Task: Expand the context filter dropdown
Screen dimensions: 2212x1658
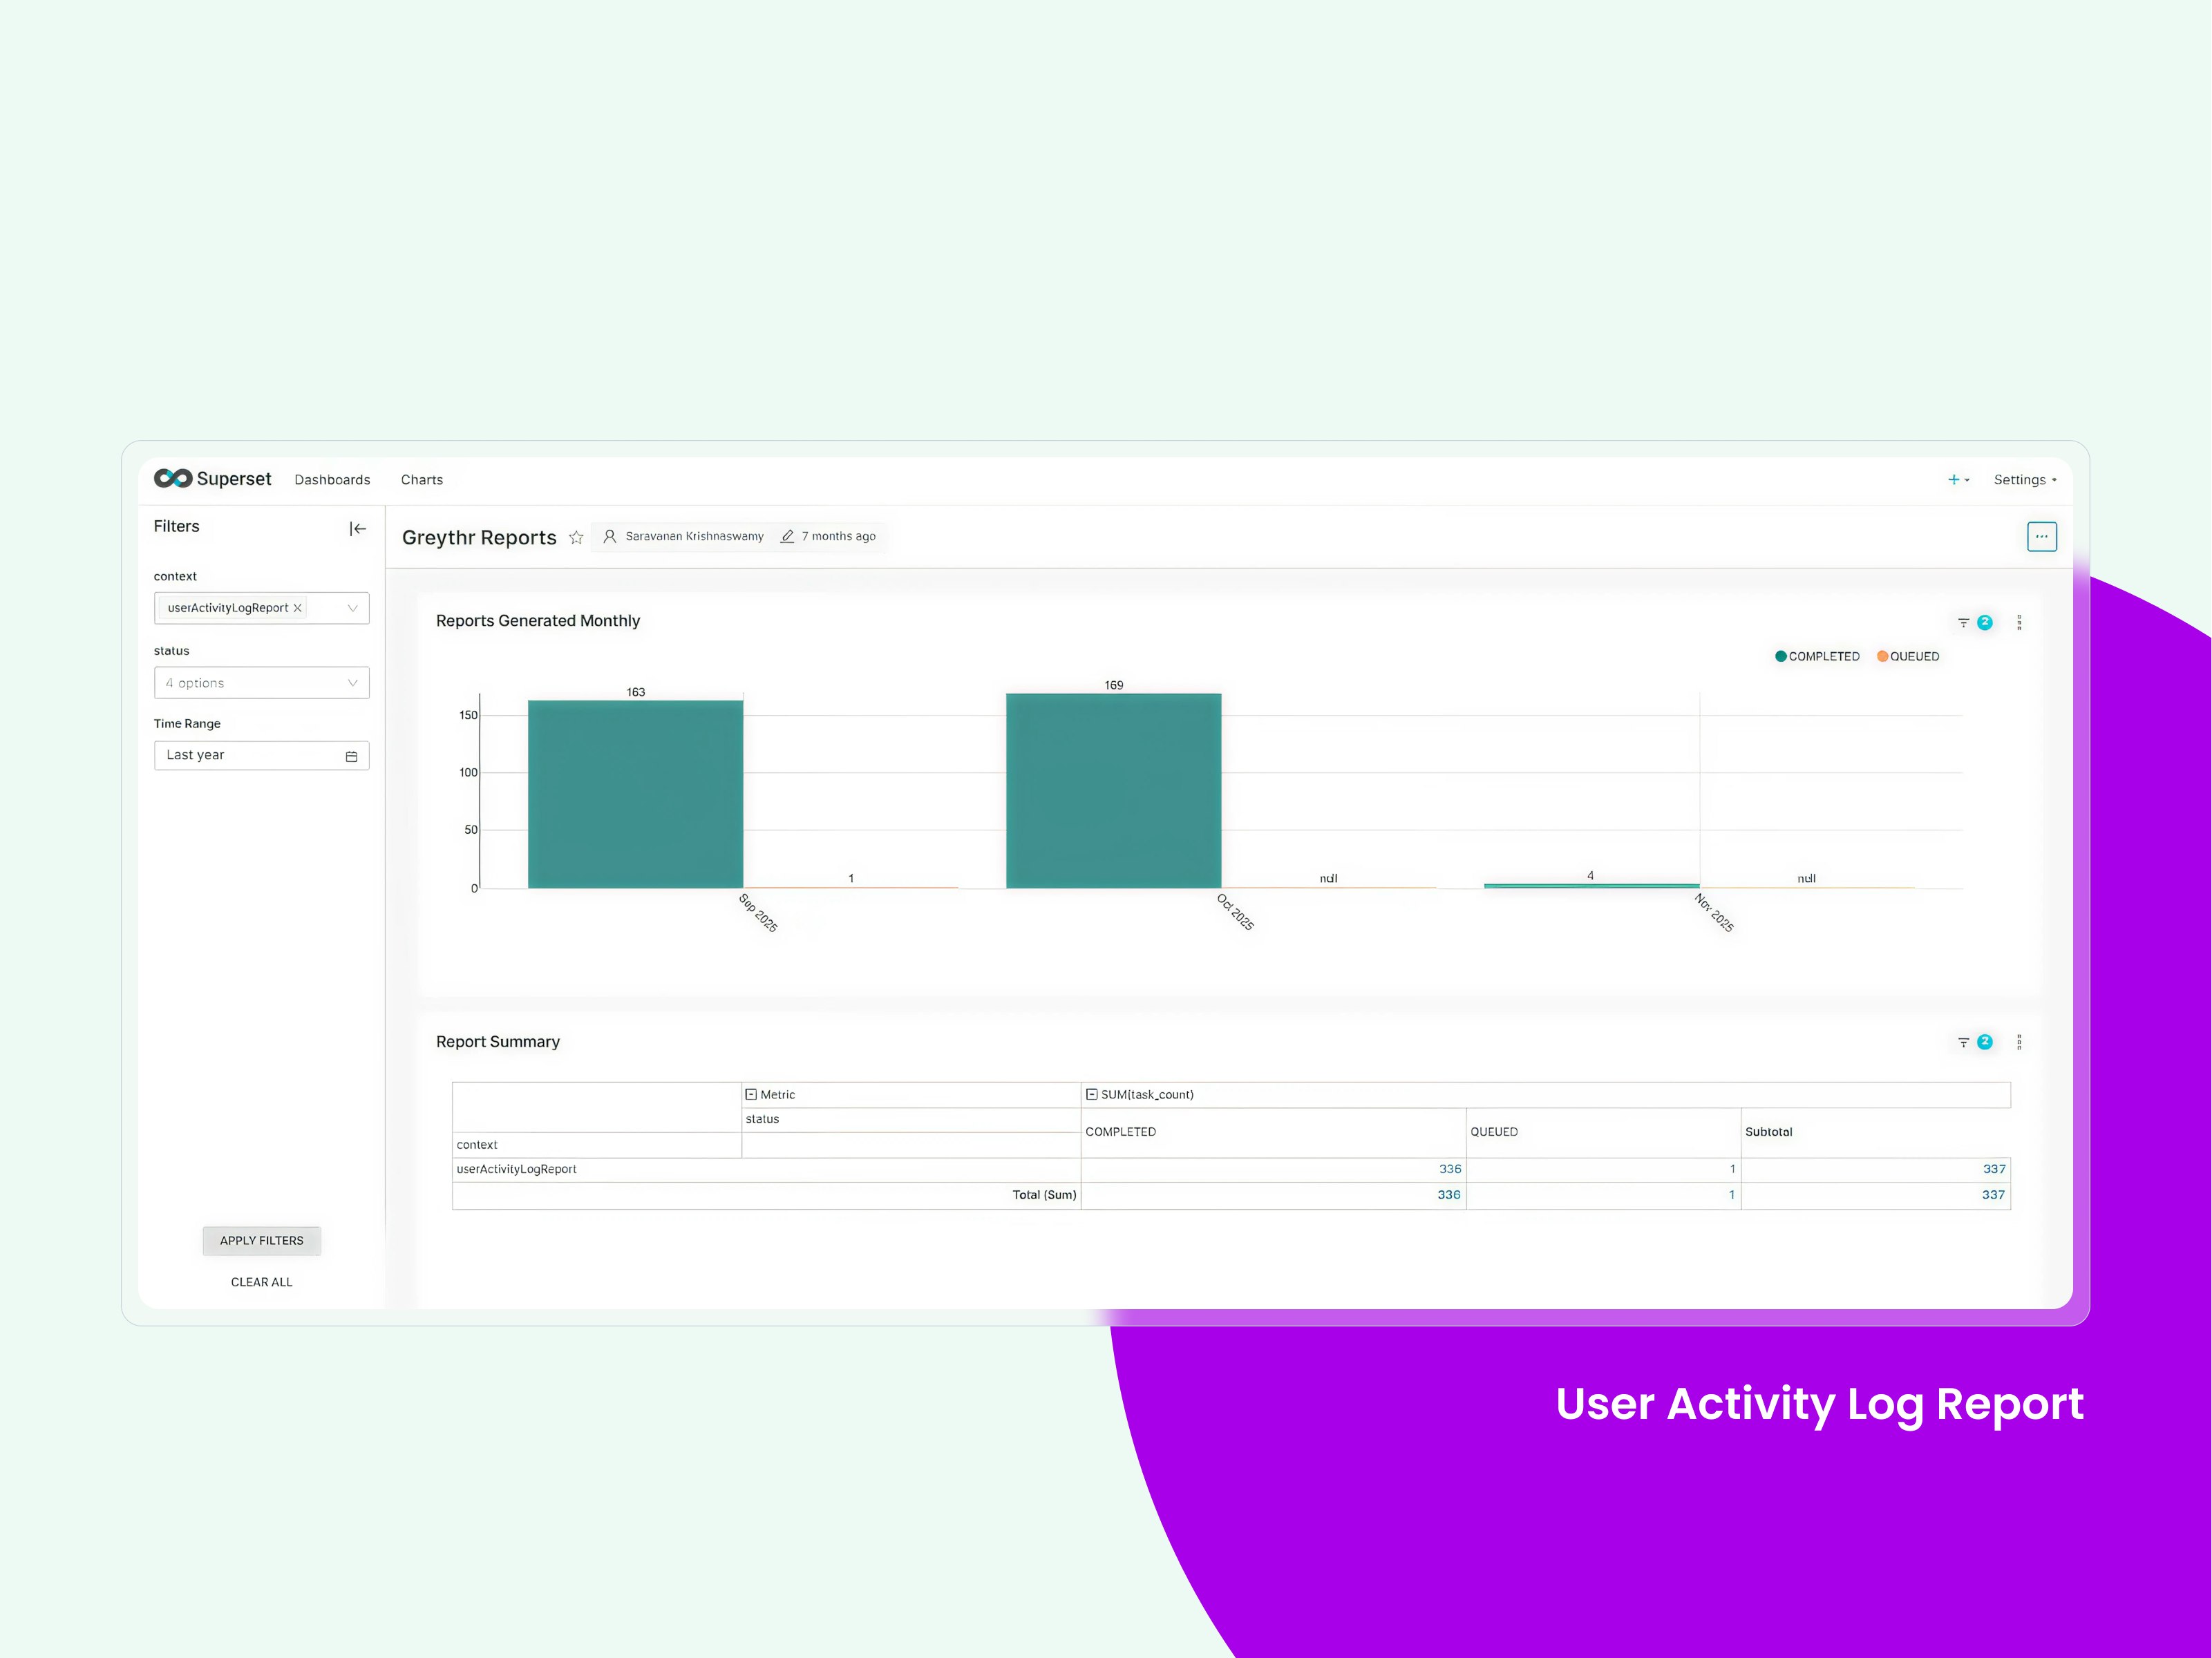Action: pyautogui.click(x=352, y=608)
